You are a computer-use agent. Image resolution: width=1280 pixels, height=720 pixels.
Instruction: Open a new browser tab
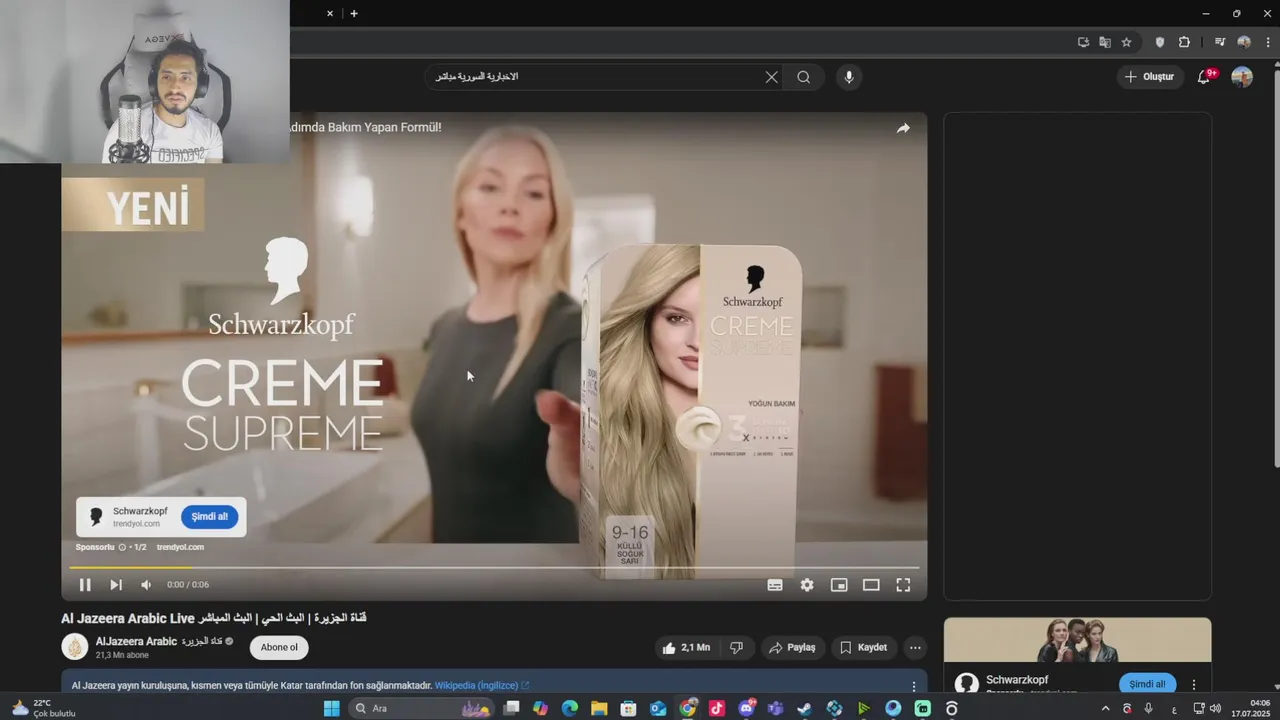354,13
